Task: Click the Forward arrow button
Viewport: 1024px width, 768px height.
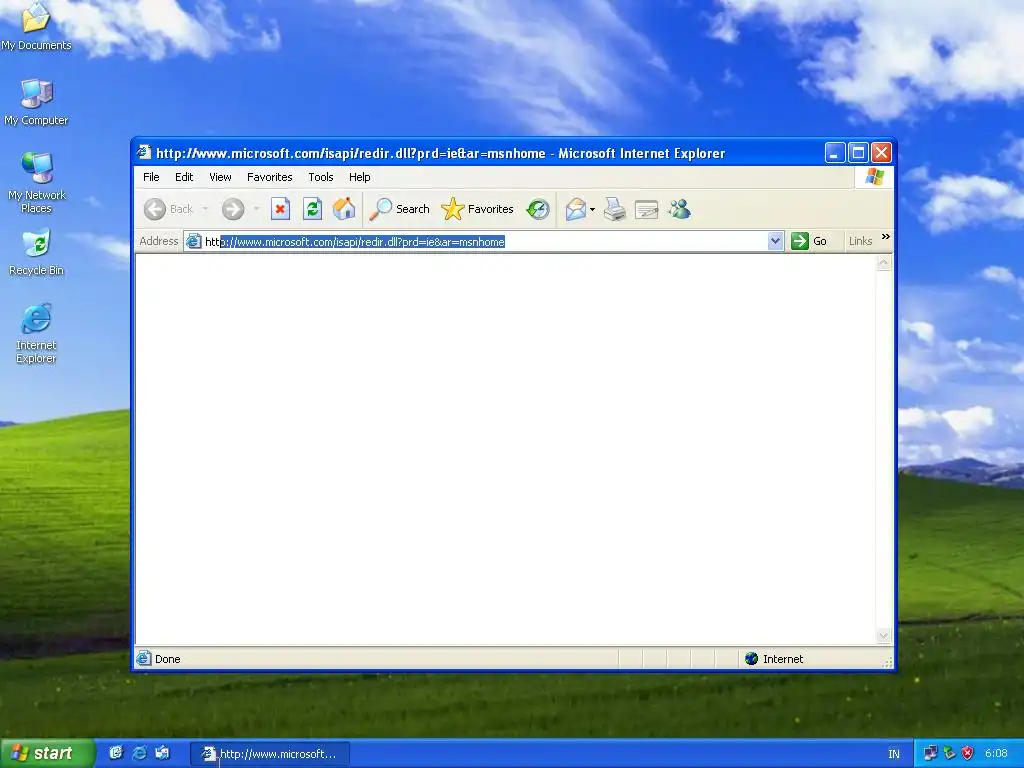Action: click(232, 209)
